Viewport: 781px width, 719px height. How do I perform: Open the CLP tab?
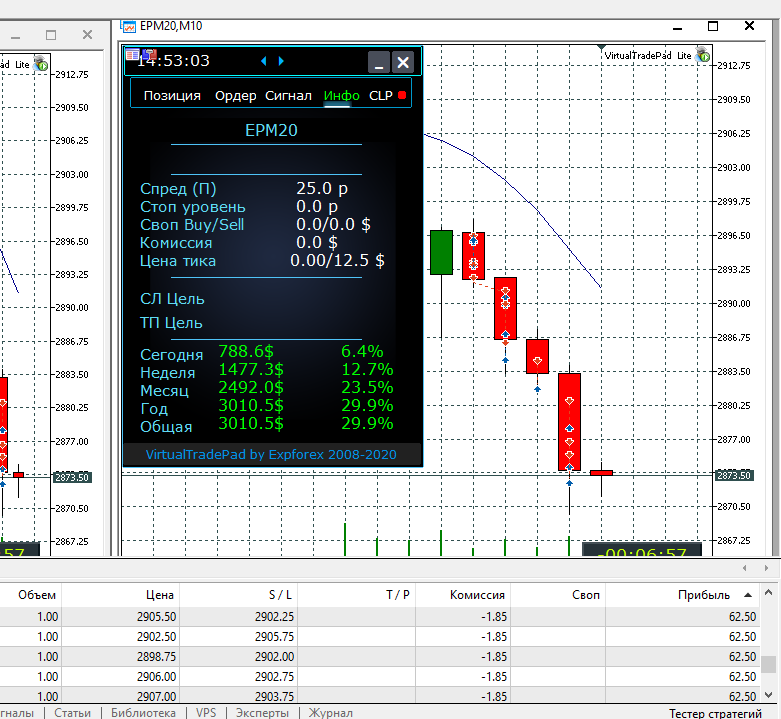[x=381, y=95]
